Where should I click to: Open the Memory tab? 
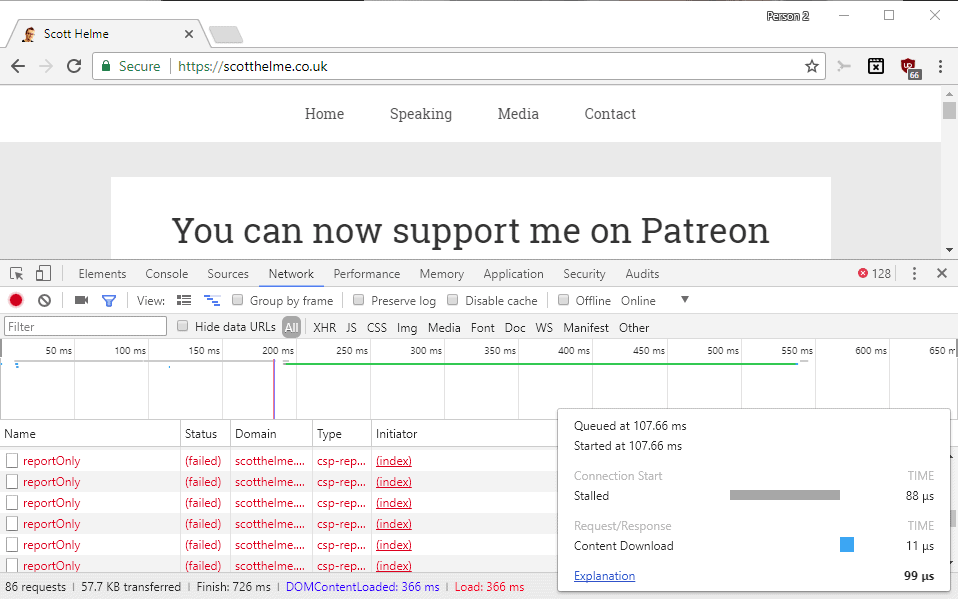442,274
